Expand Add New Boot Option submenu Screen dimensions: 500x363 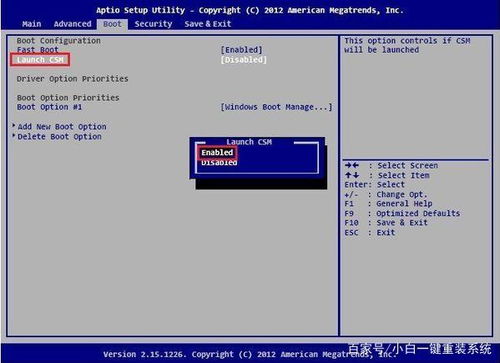click(x=62, y=127)
